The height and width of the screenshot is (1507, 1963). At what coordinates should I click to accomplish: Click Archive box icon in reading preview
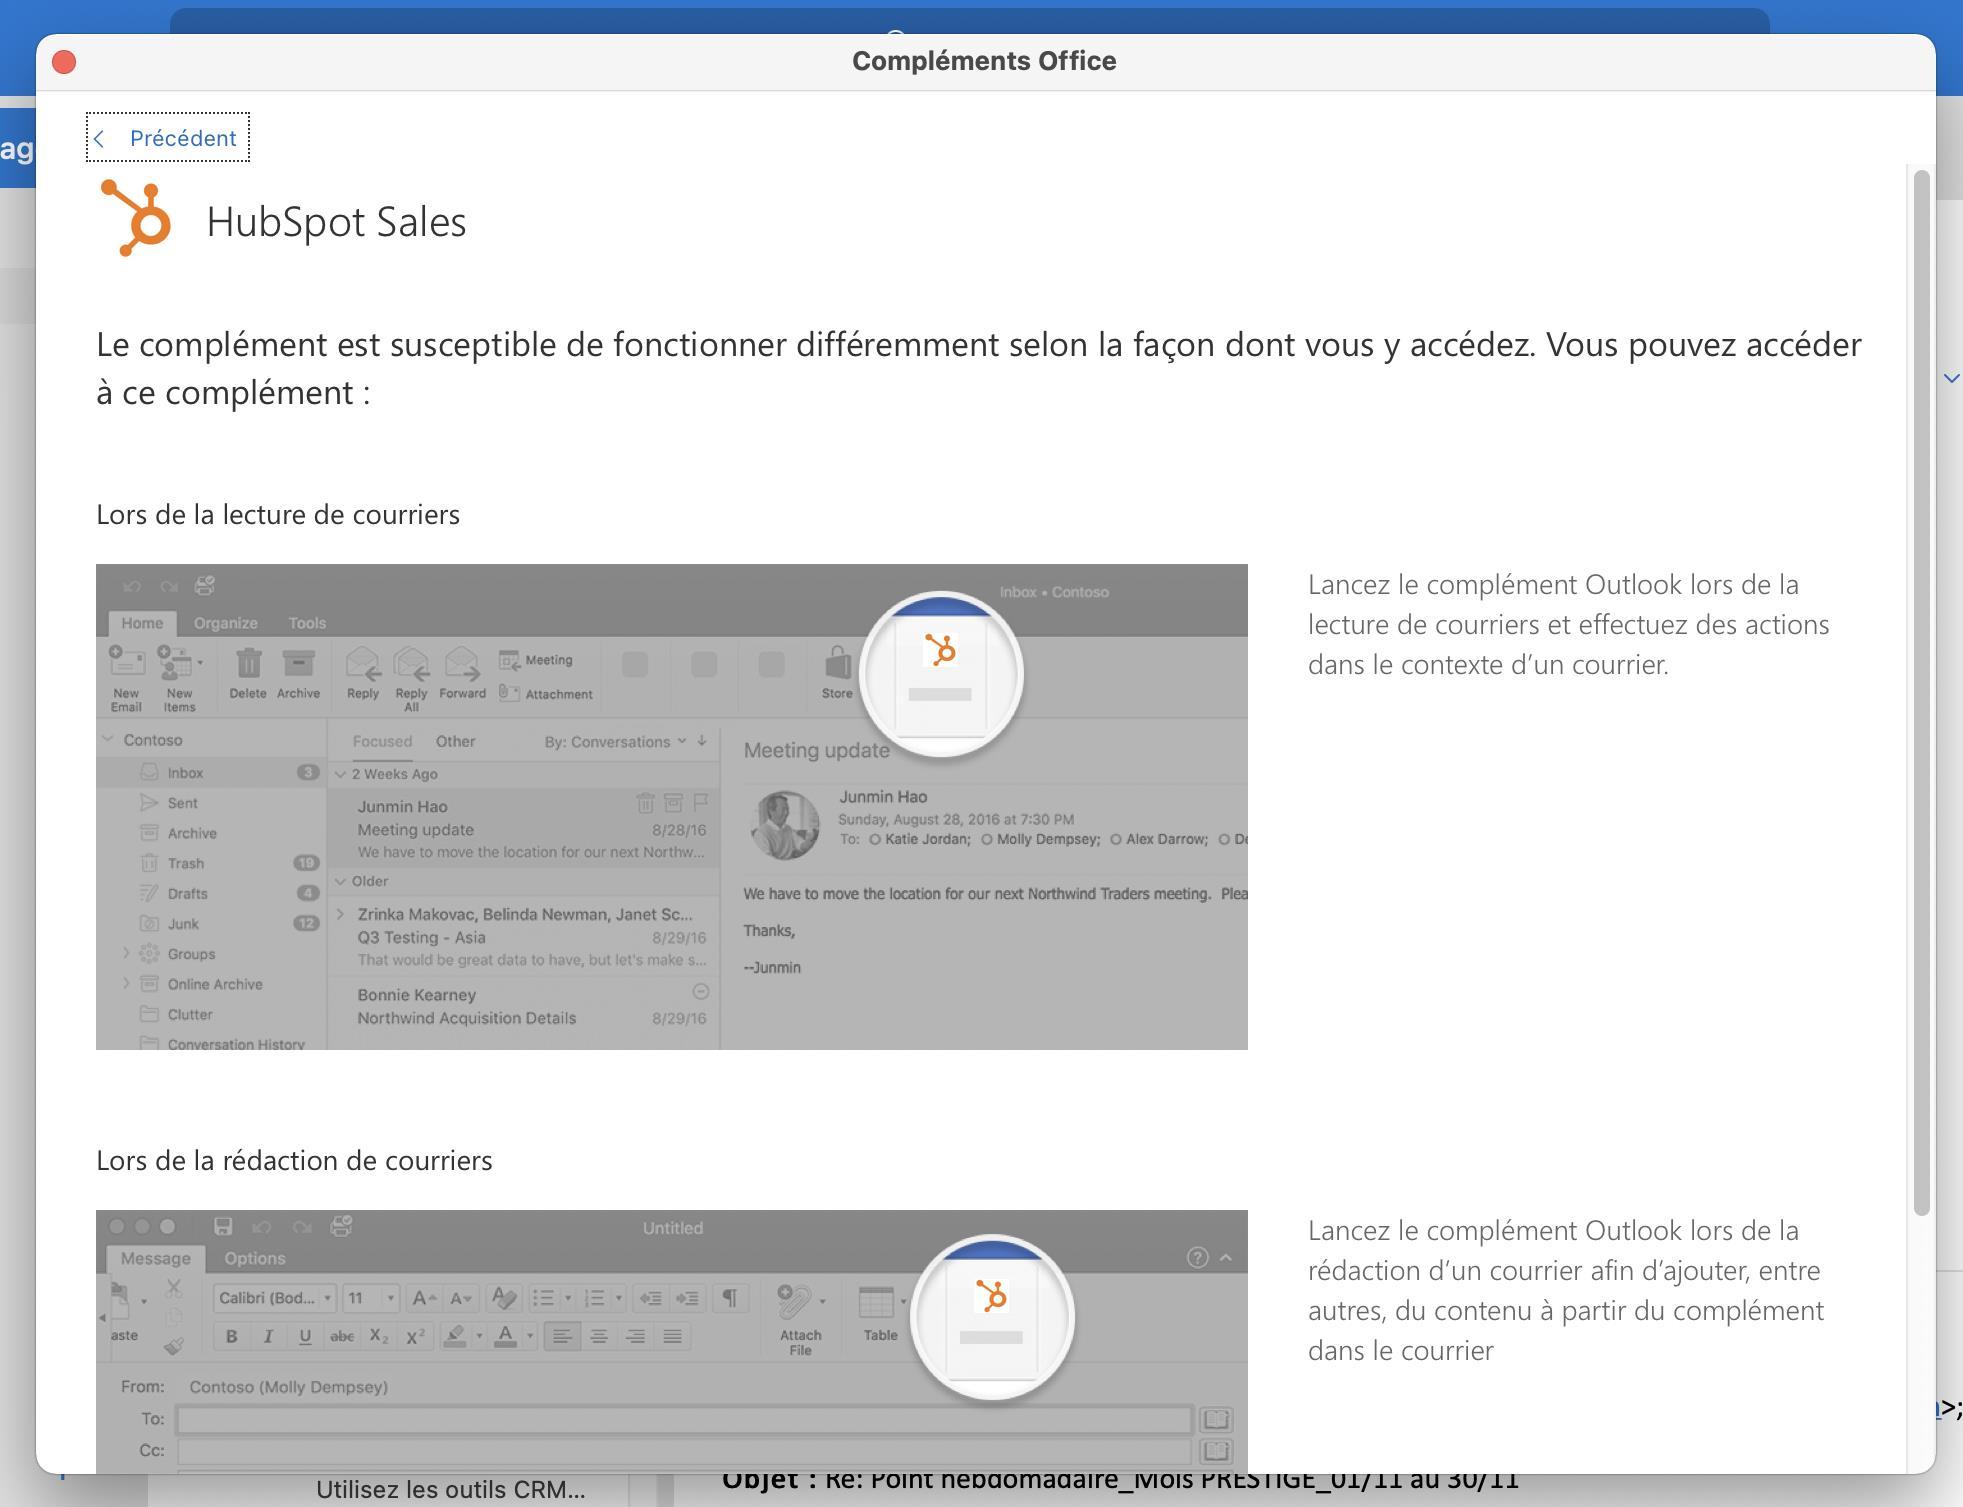point(298,664)
